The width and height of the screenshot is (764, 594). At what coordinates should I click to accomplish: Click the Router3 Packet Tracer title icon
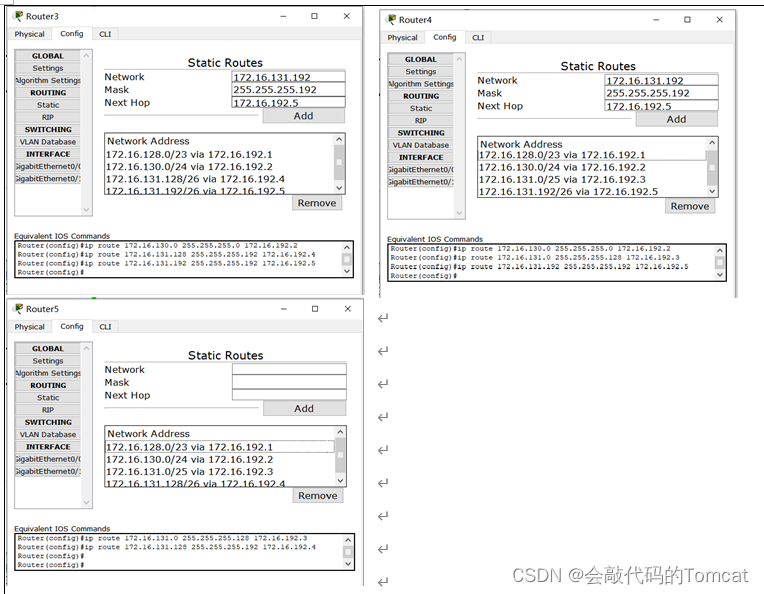18,16
